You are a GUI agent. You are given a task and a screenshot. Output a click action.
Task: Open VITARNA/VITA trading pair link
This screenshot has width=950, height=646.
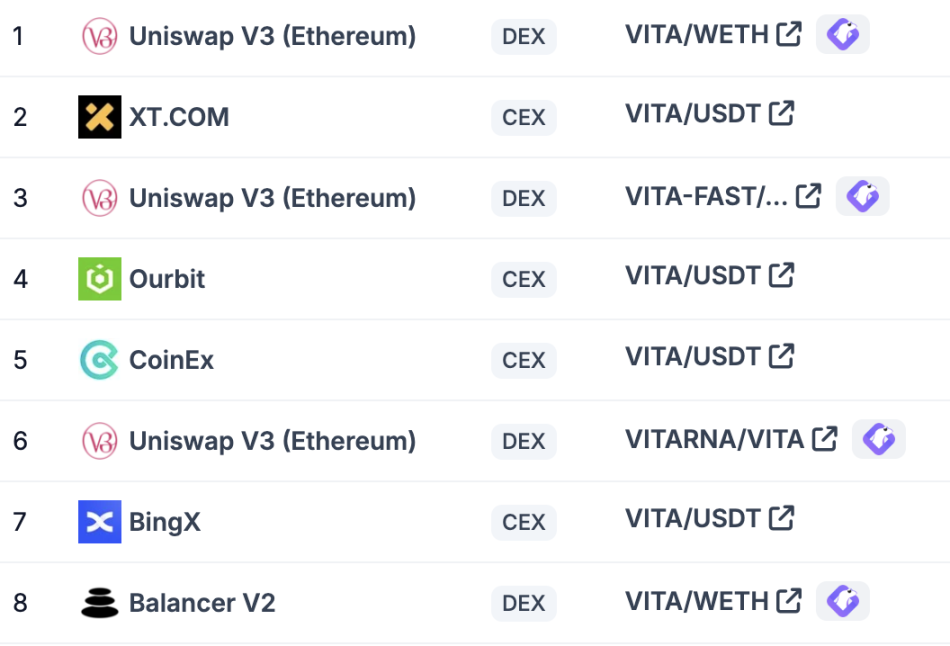714,438
